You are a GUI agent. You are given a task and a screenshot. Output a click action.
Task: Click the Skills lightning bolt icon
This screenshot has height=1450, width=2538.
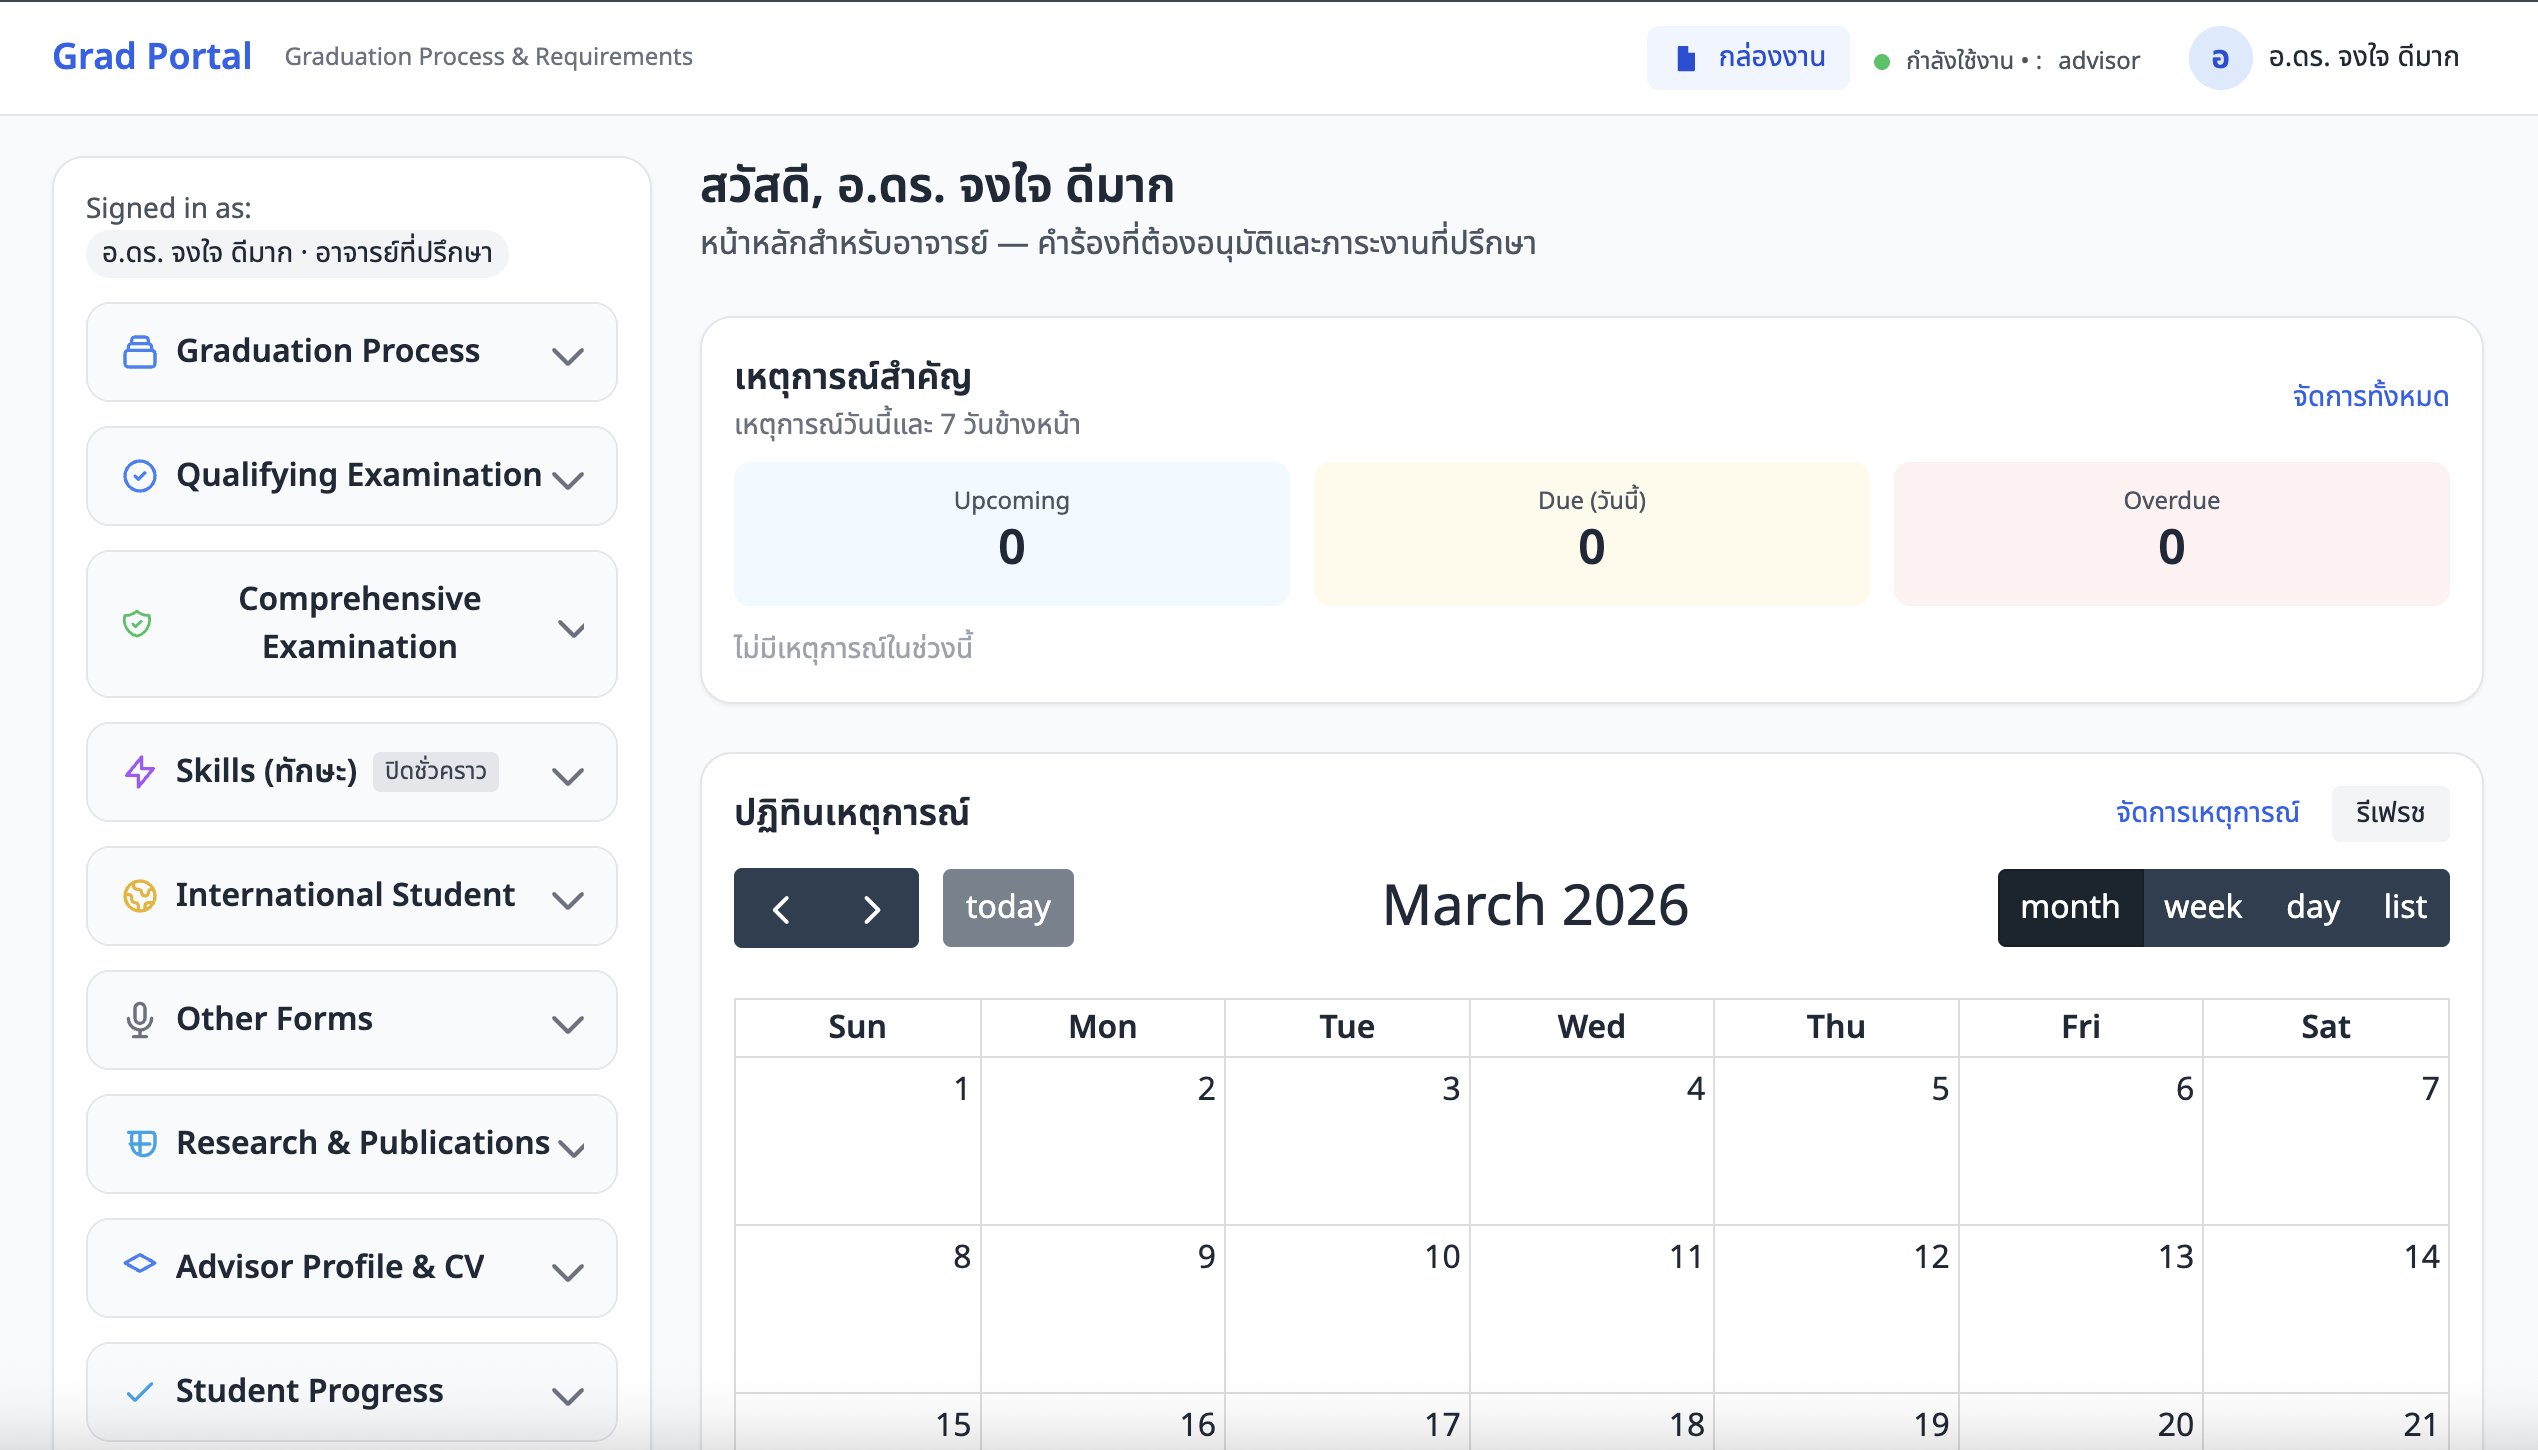click(139, 771)
